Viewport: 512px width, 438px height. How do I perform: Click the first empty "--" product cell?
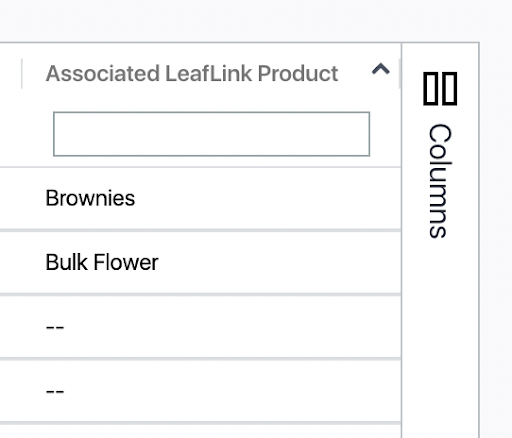click(55, 327)
